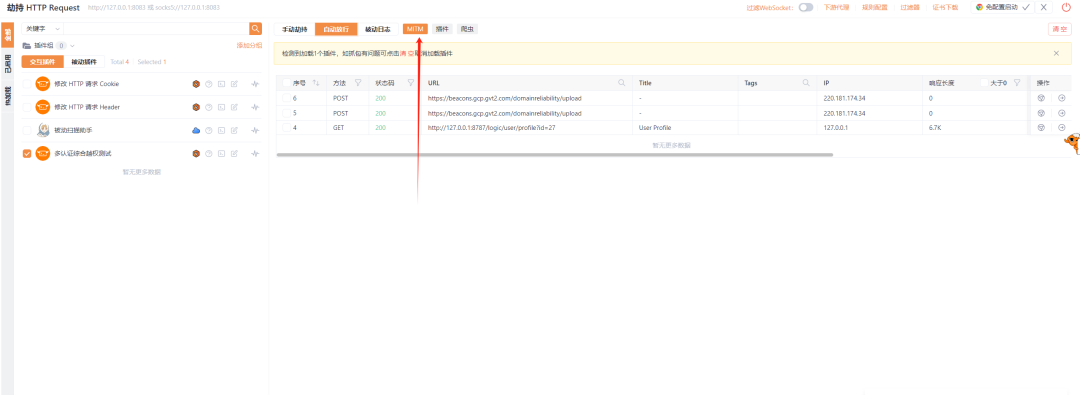Screen dimensions: 1080x395
Task: Enable the 大于0 response length checkbox
Action: (x=984, y=83)
